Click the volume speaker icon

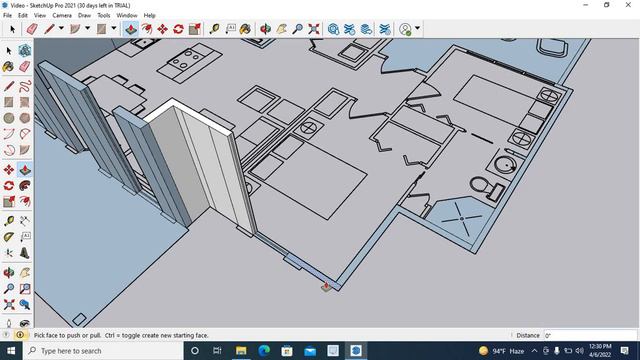[579, 351]
